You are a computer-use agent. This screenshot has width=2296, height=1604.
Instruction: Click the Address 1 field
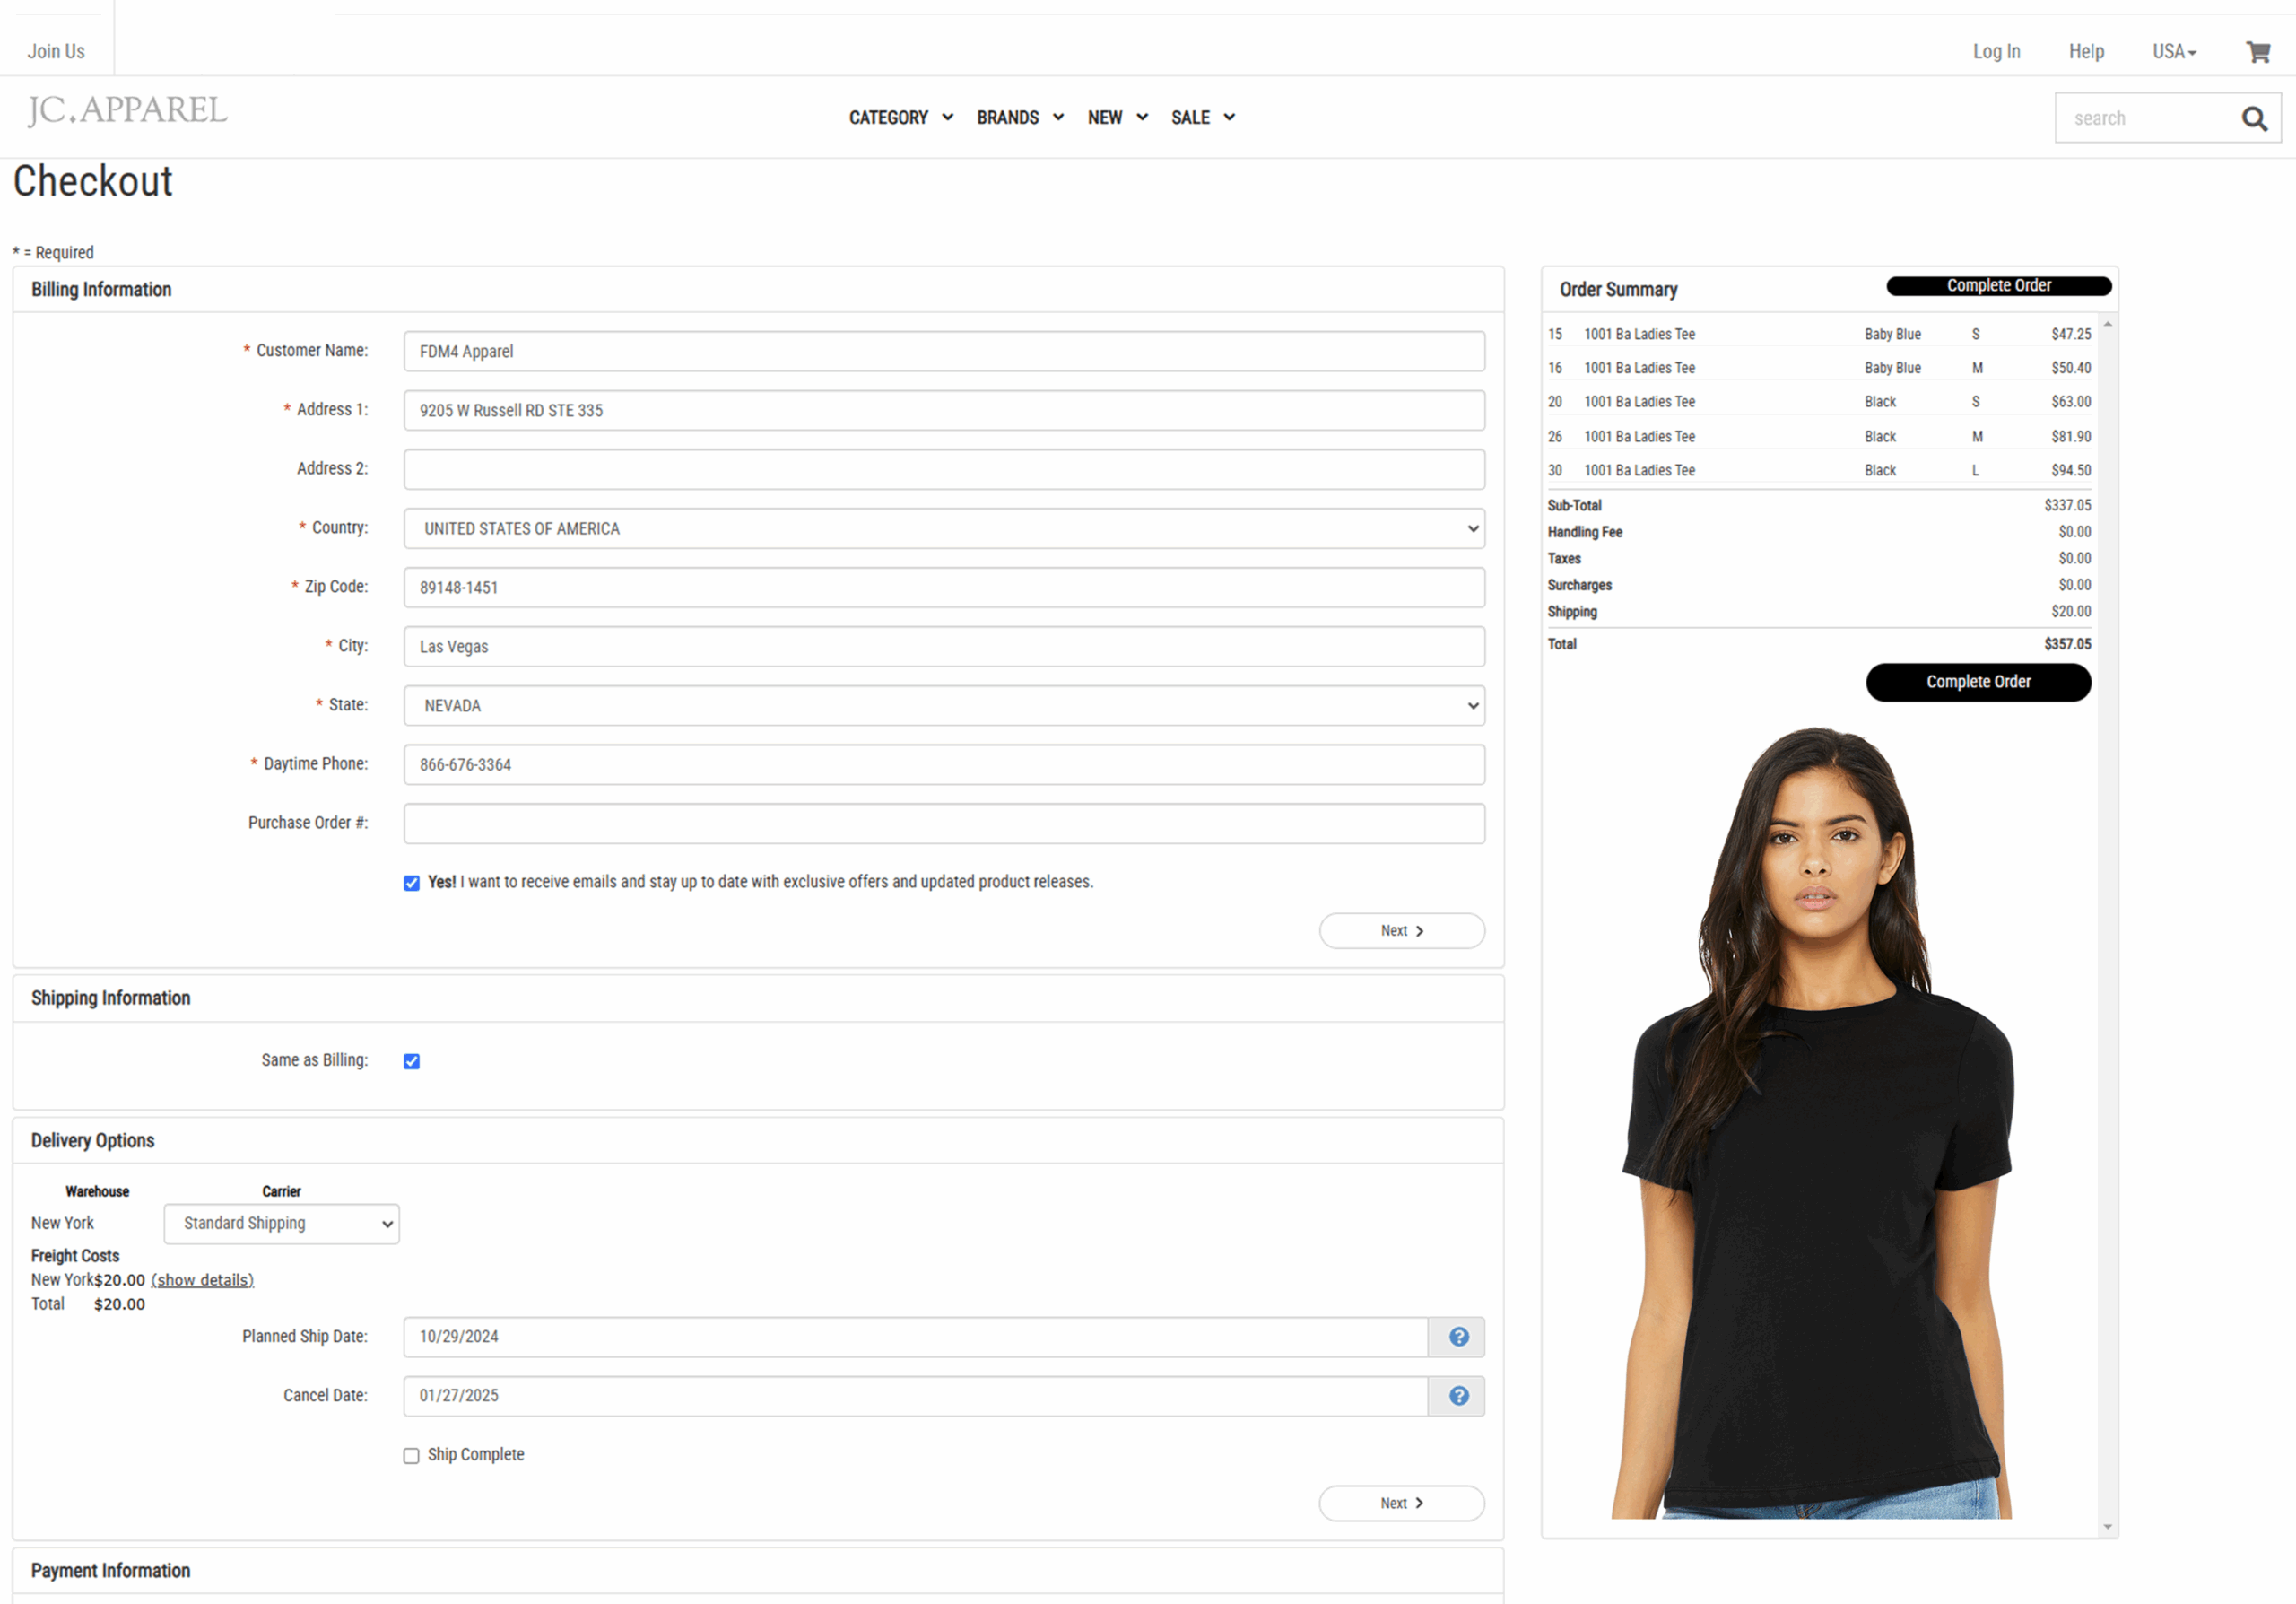click(x=944, y=410)
